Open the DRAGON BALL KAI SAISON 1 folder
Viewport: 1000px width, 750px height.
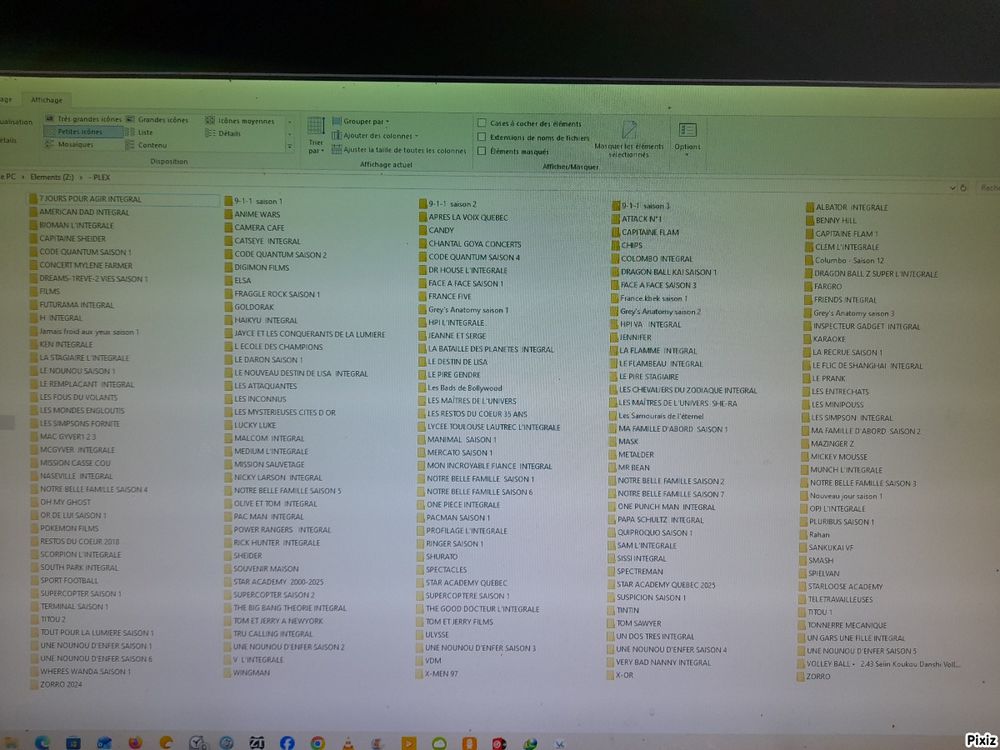tap(668, 271)
